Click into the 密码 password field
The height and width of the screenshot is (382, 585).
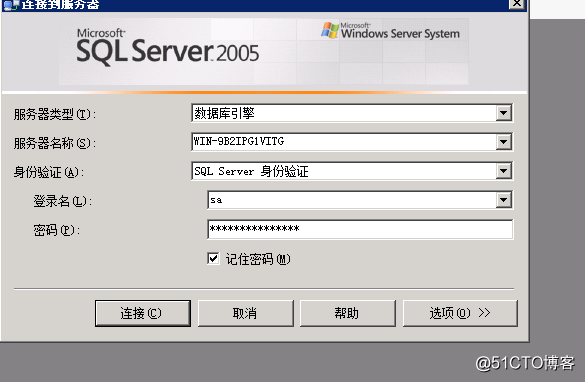point(360,229)
